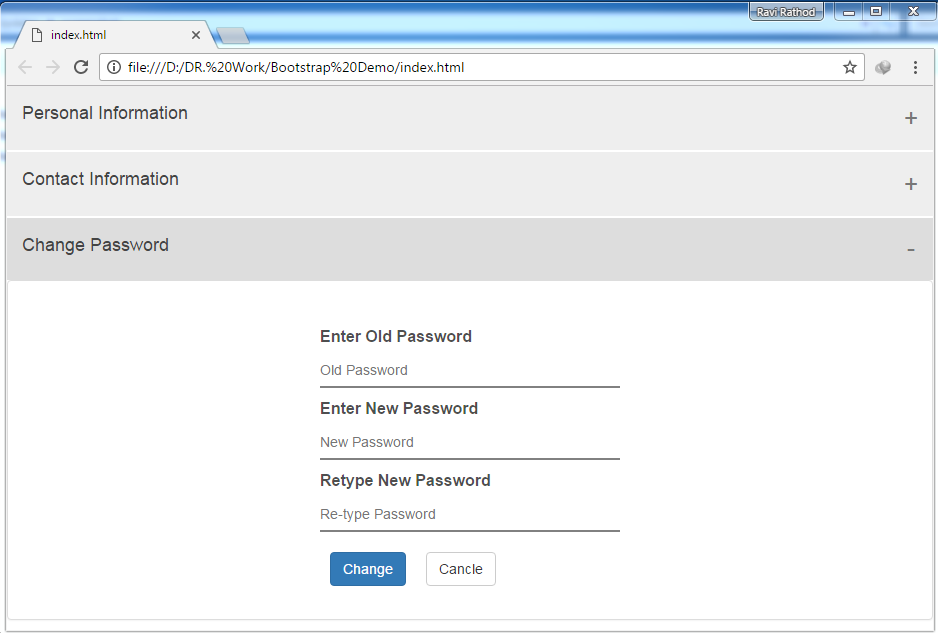Click the extension icon beside the address bar
Image resolution: width=938 pixels, height=633 pixels.
(x=883, y=68)
